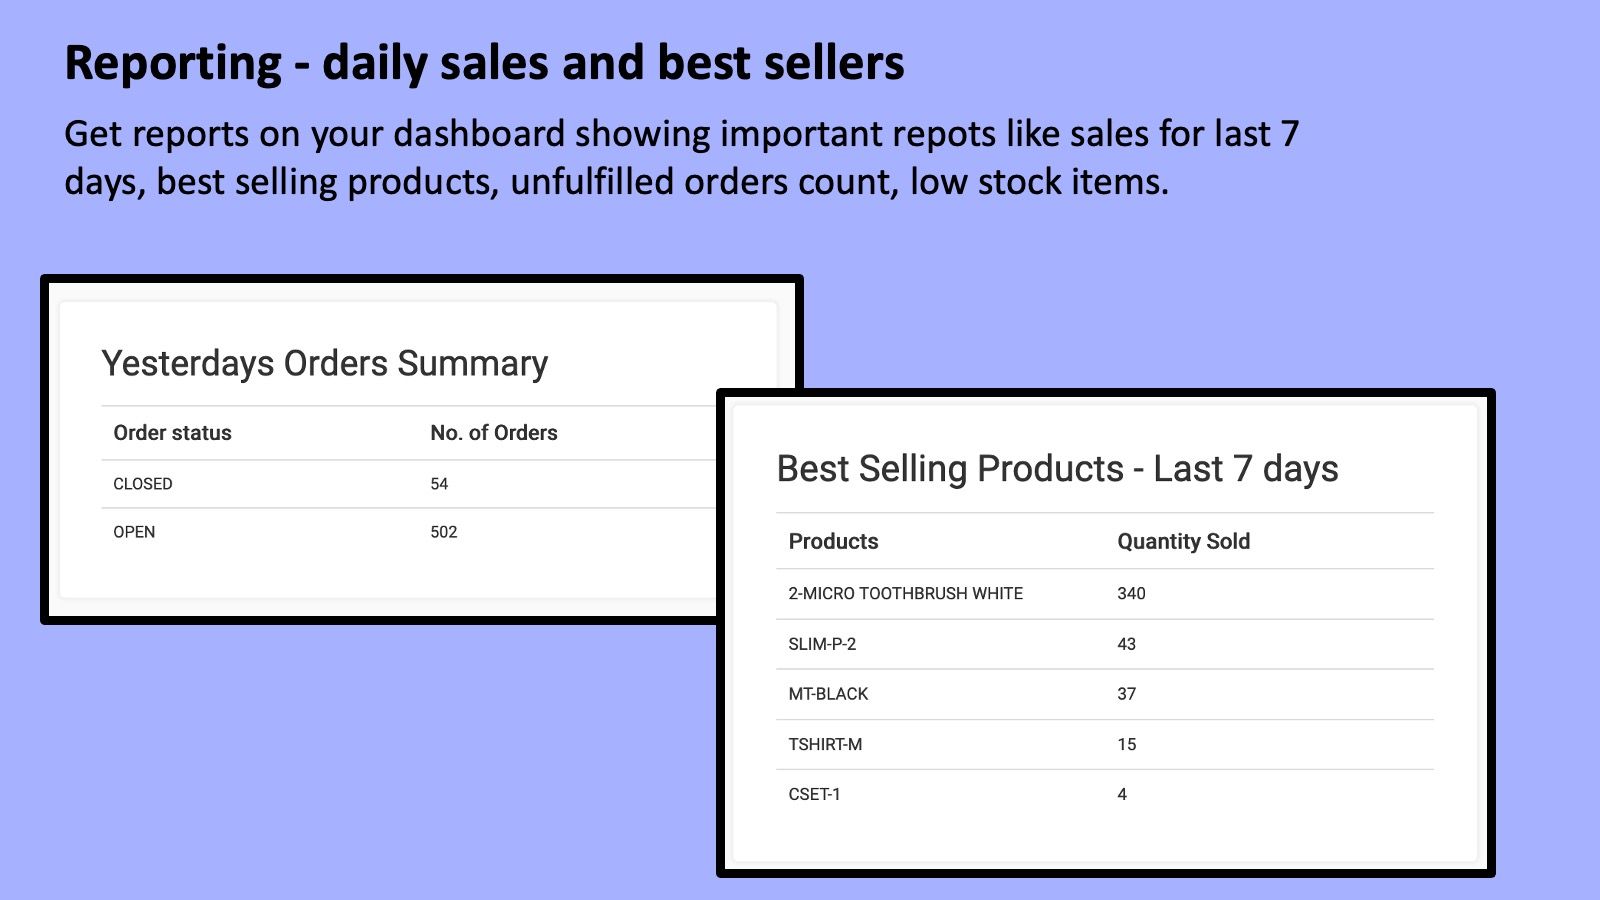Click the quantity 340 next to the toothbrush
Screen dimensions: 1600x900
coord(1131,593)
